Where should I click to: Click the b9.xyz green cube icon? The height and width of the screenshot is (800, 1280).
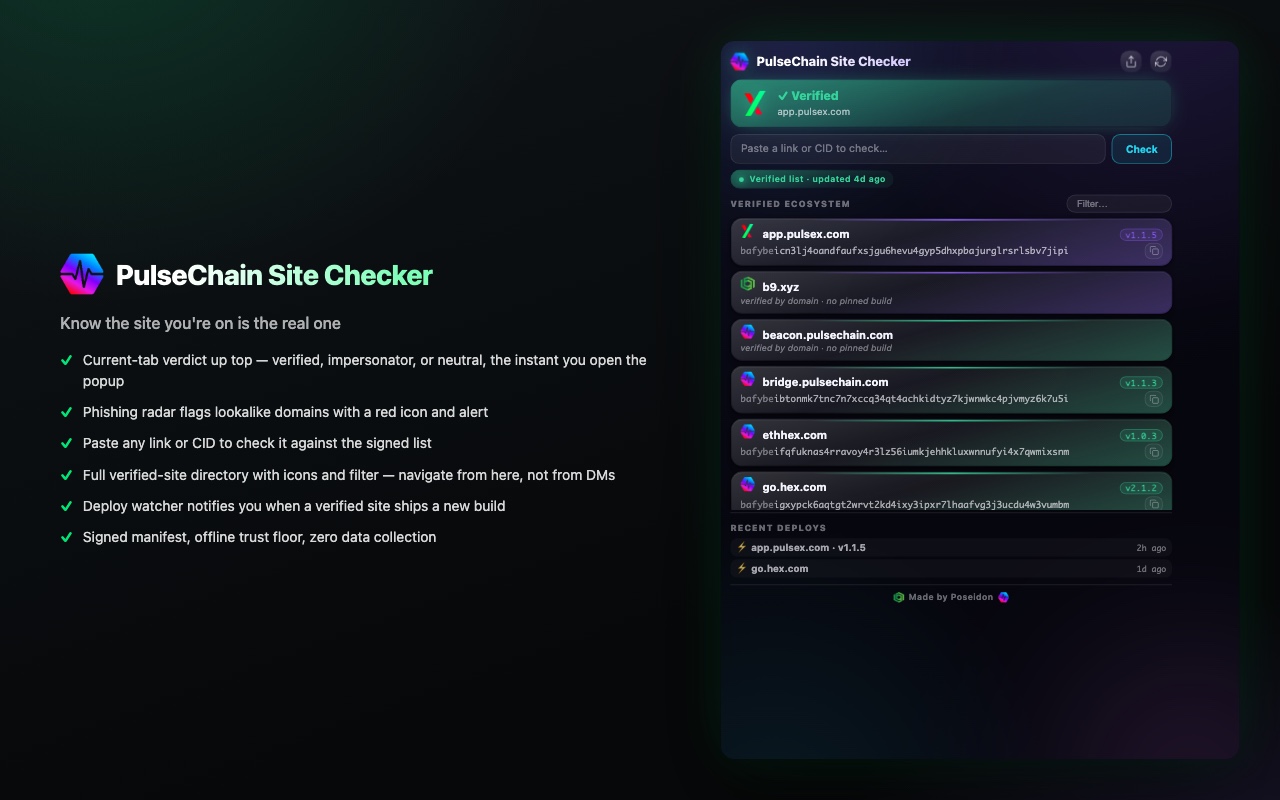747,285
